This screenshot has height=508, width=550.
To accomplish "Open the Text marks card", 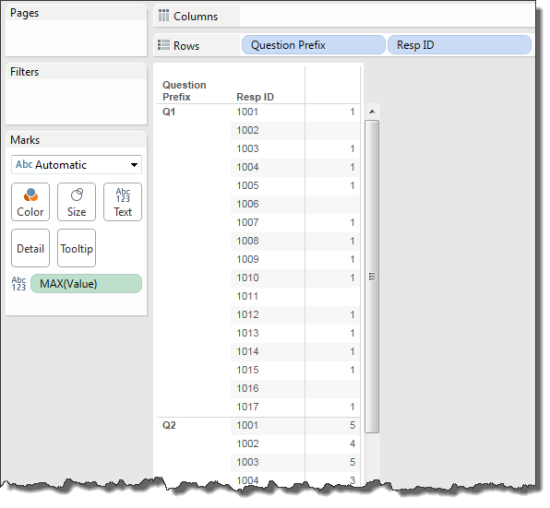I will coord(122,202).
